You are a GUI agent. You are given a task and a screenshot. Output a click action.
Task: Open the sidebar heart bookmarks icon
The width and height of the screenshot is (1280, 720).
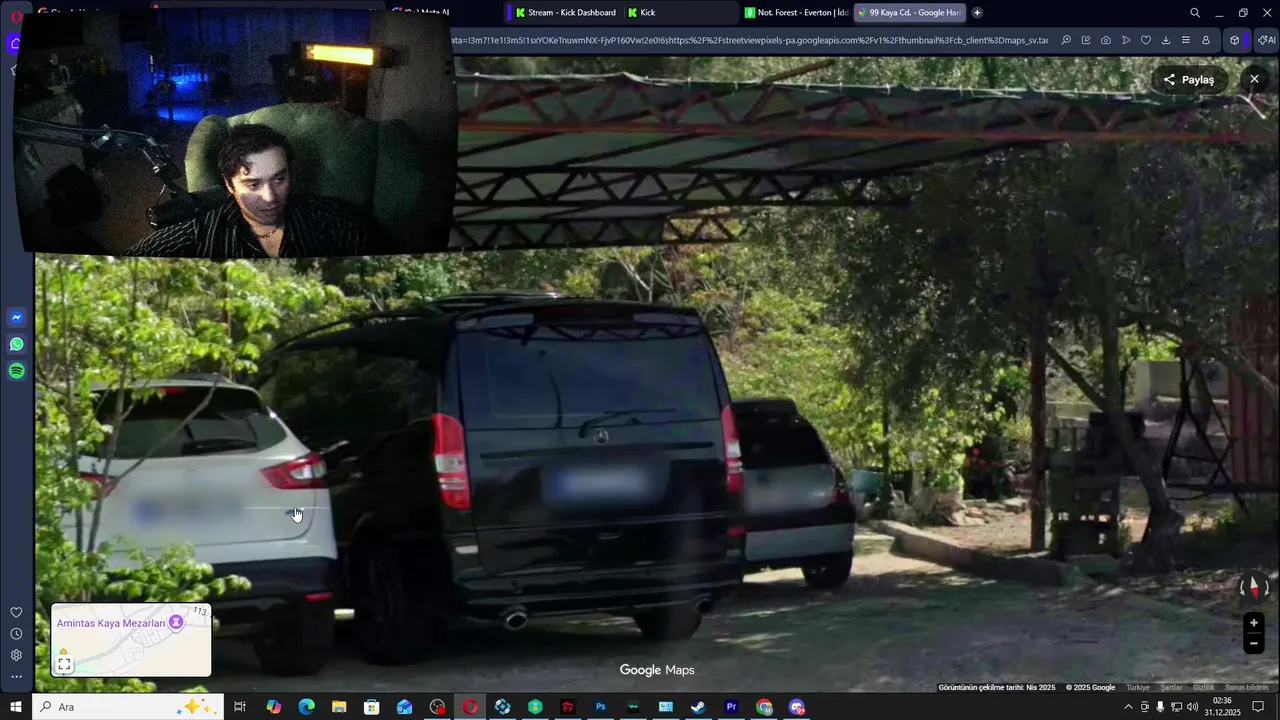click(16, 612)
